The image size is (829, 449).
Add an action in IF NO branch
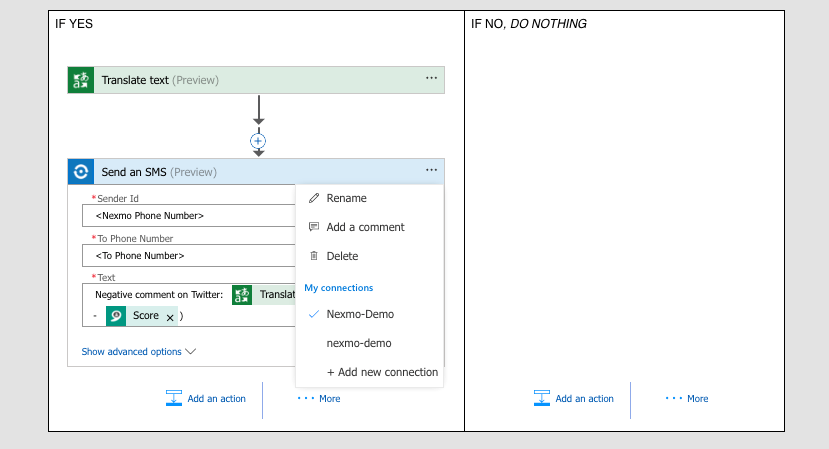click(574, 398)
